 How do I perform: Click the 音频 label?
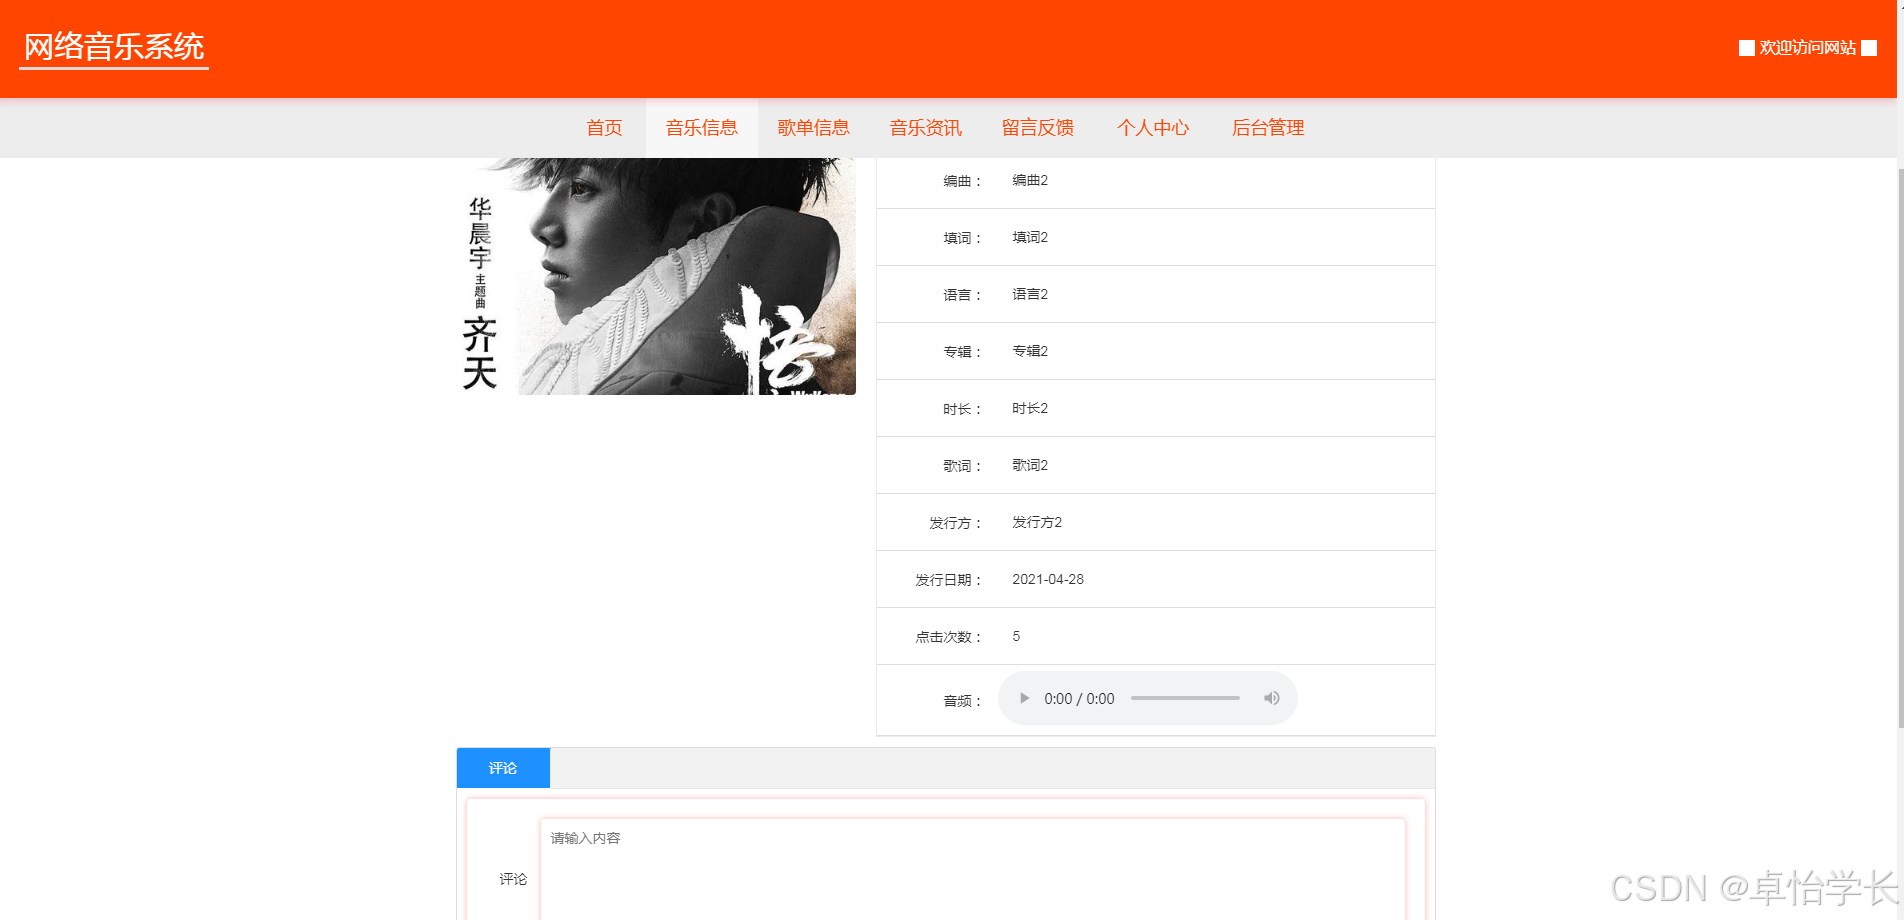point(963,701)
